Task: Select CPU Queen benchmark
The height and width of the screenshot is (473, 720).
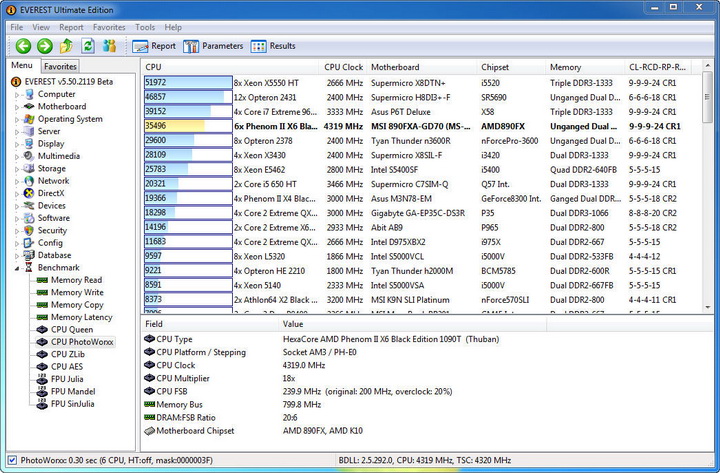Action: tap(72, 330)
